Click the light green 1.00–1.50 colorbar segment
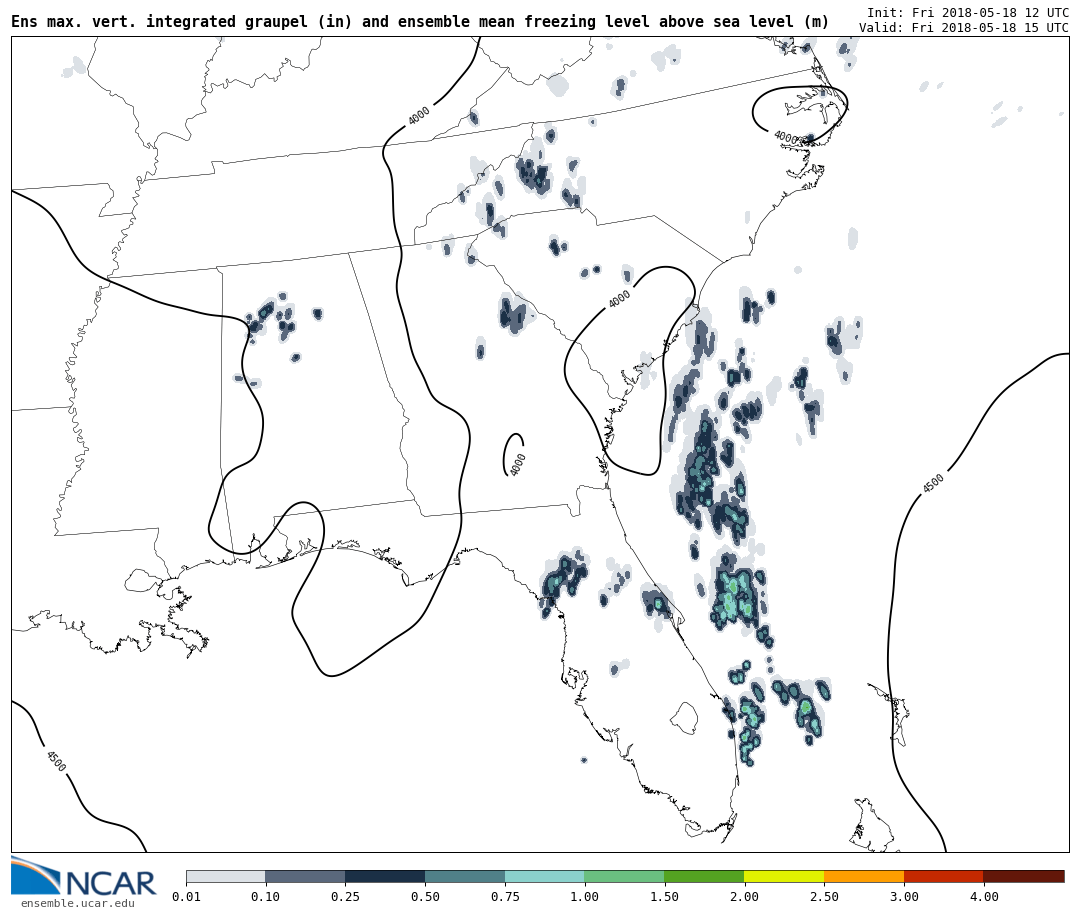 [624, 876]
